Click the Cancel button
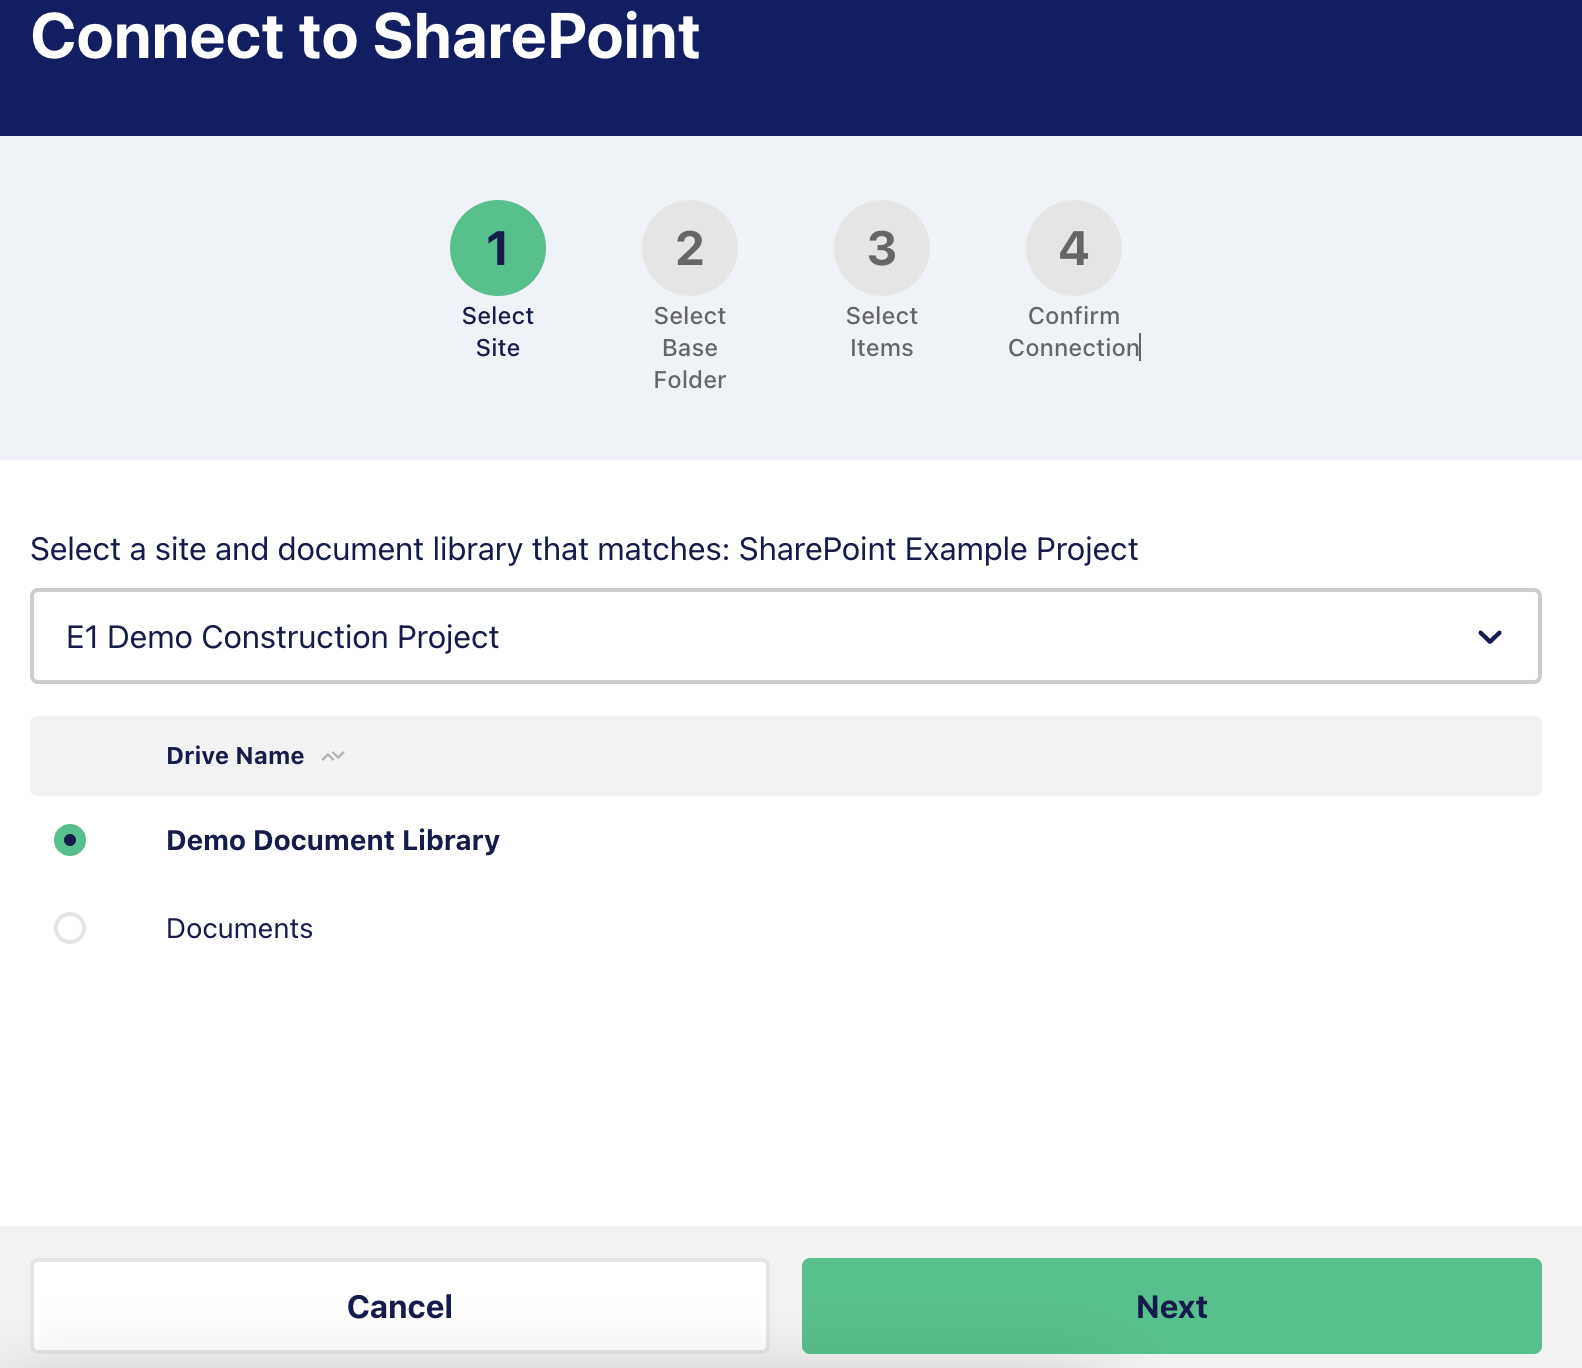 [400, 1306]
